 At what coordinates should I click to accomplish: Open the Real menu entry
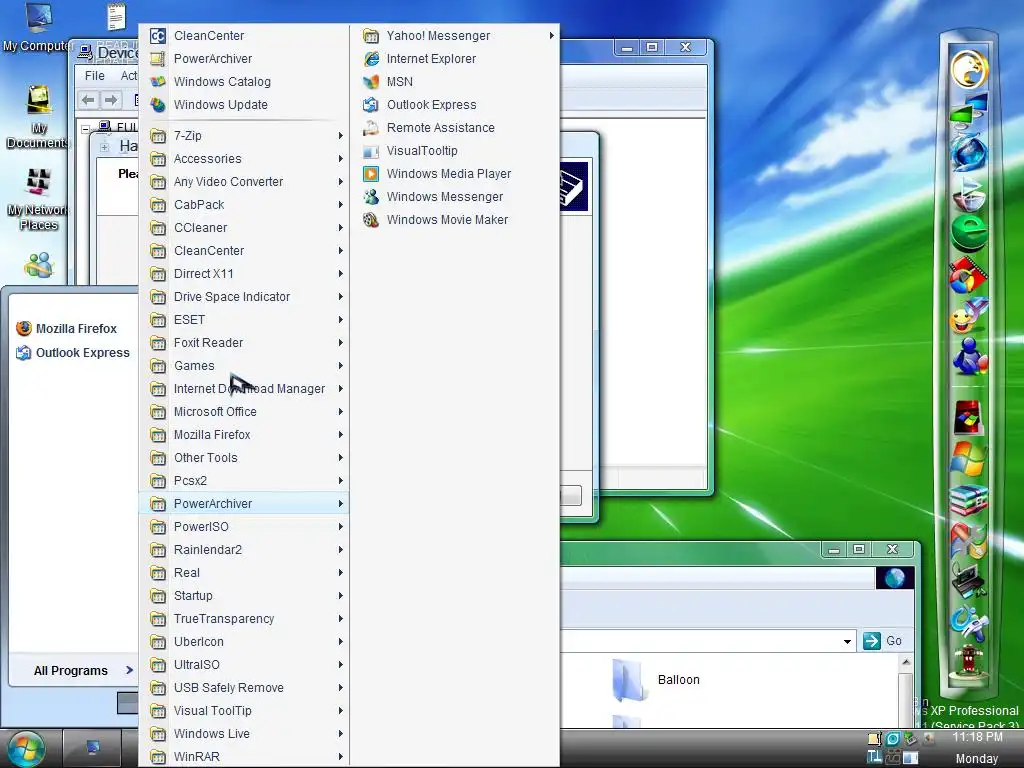pos(244,573)
